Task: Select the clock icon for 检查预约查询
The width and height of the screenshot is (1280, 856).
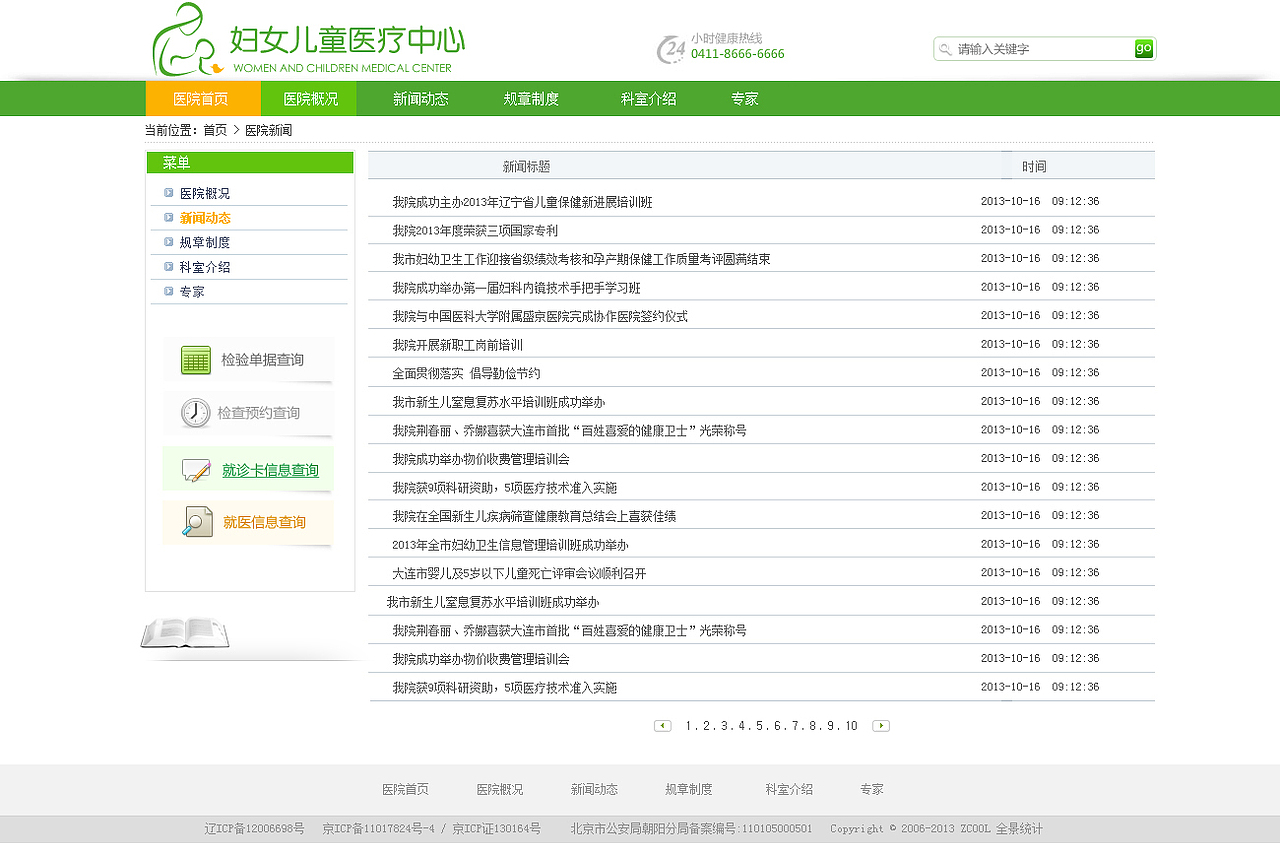Action: point(195,412)
